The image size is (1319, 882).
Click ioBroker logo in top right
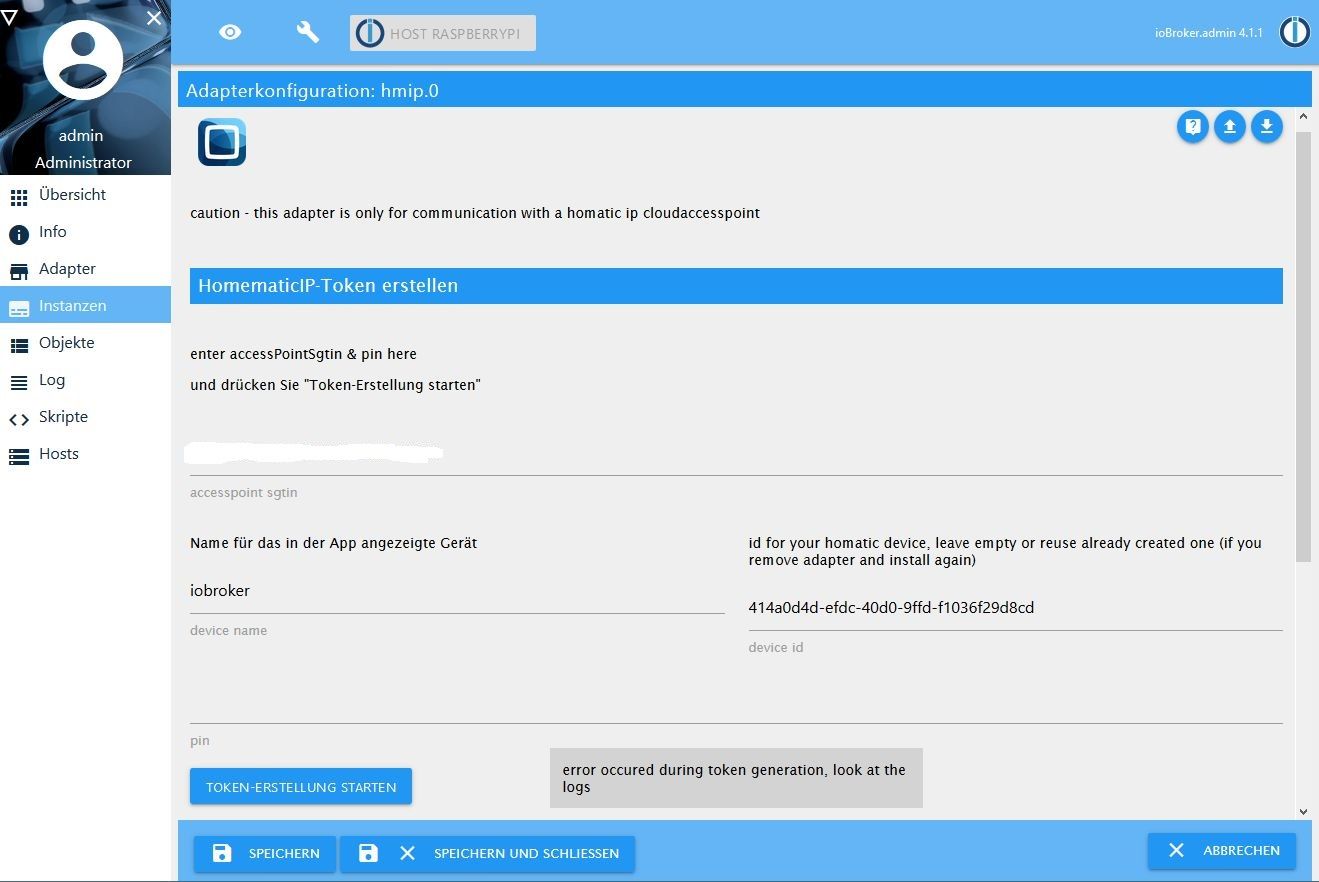coord(1295,32)
